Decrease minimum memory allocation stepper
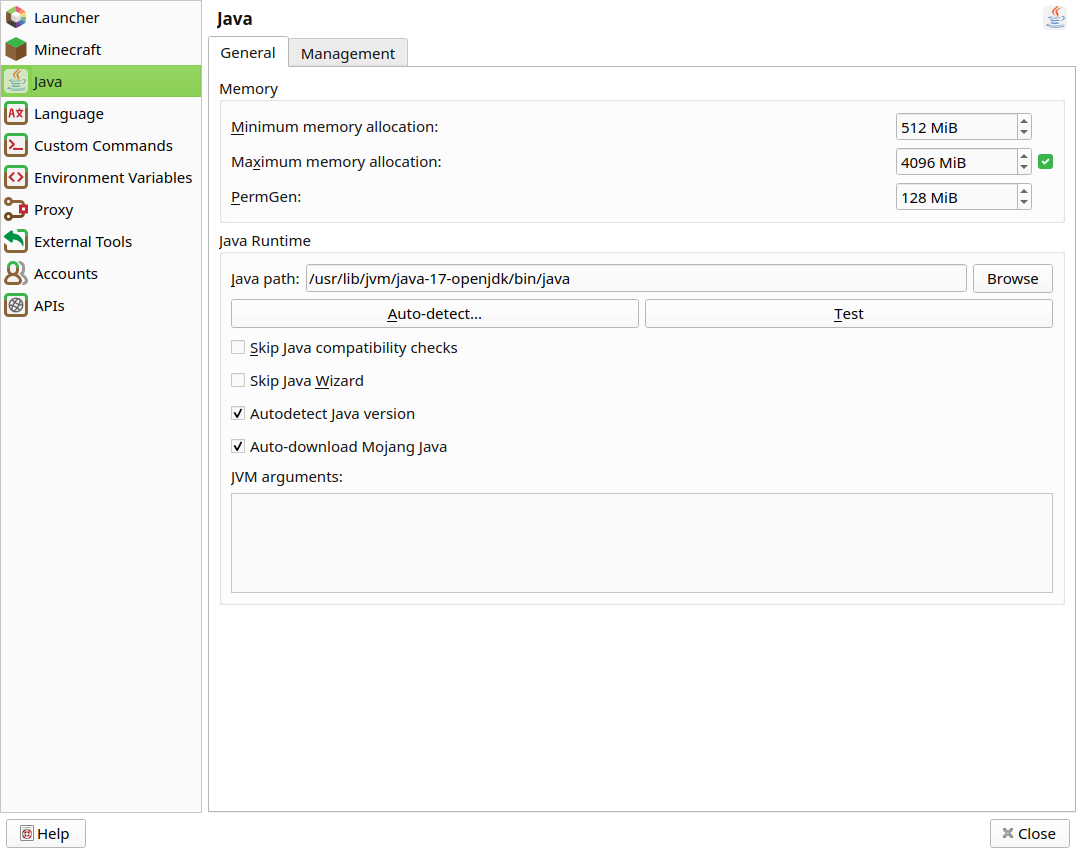Viewport: 1076px width, 854px height. [x=1023, y=132]
